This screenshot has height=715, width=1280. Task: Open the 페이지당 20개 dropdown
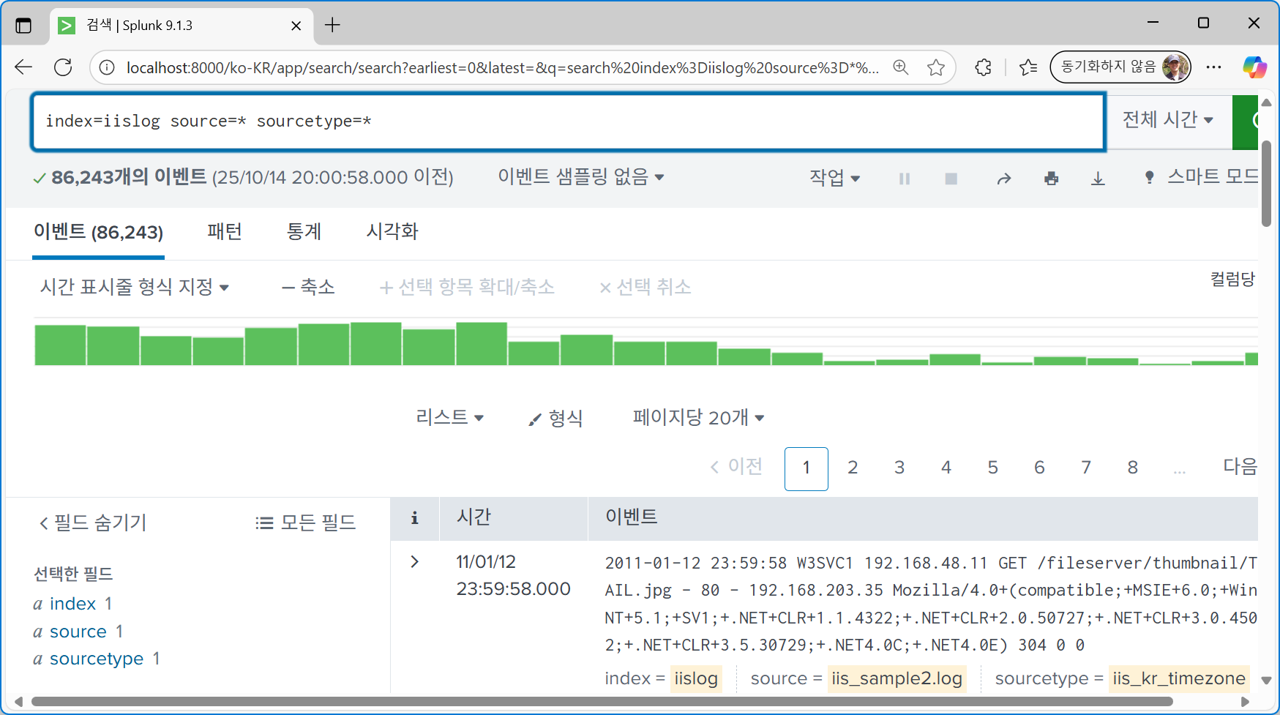[x=698, y=418]
